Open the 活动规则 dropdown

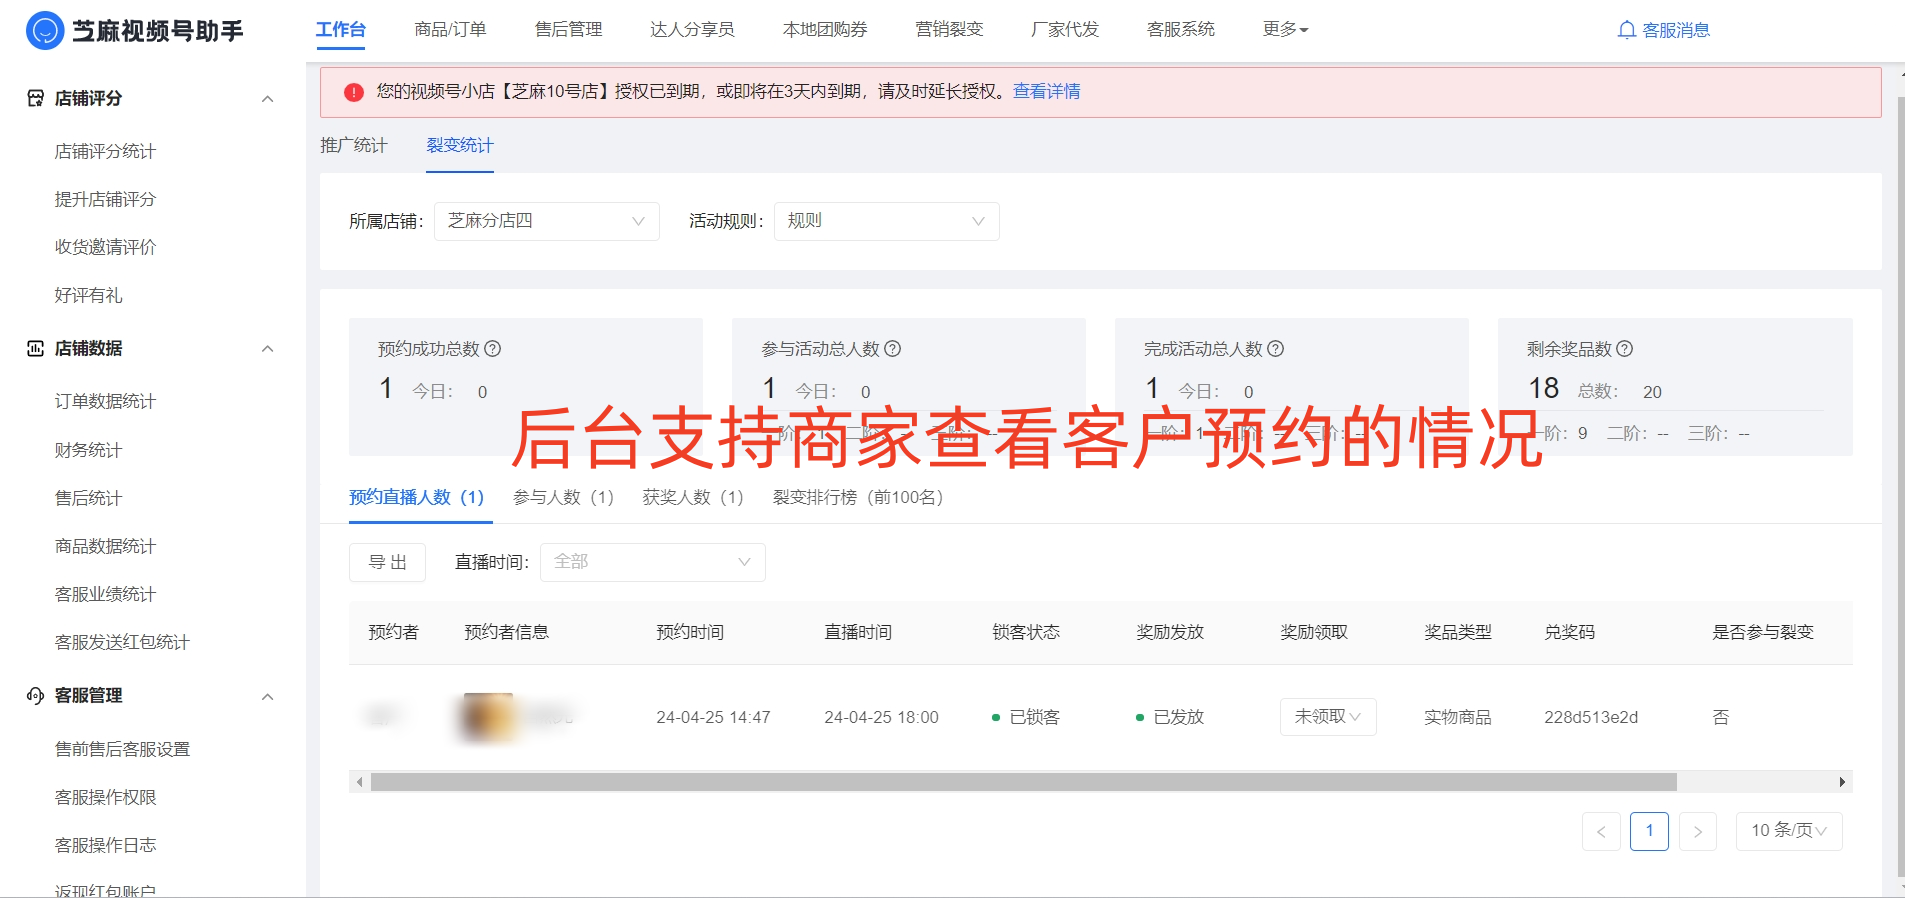887,221
